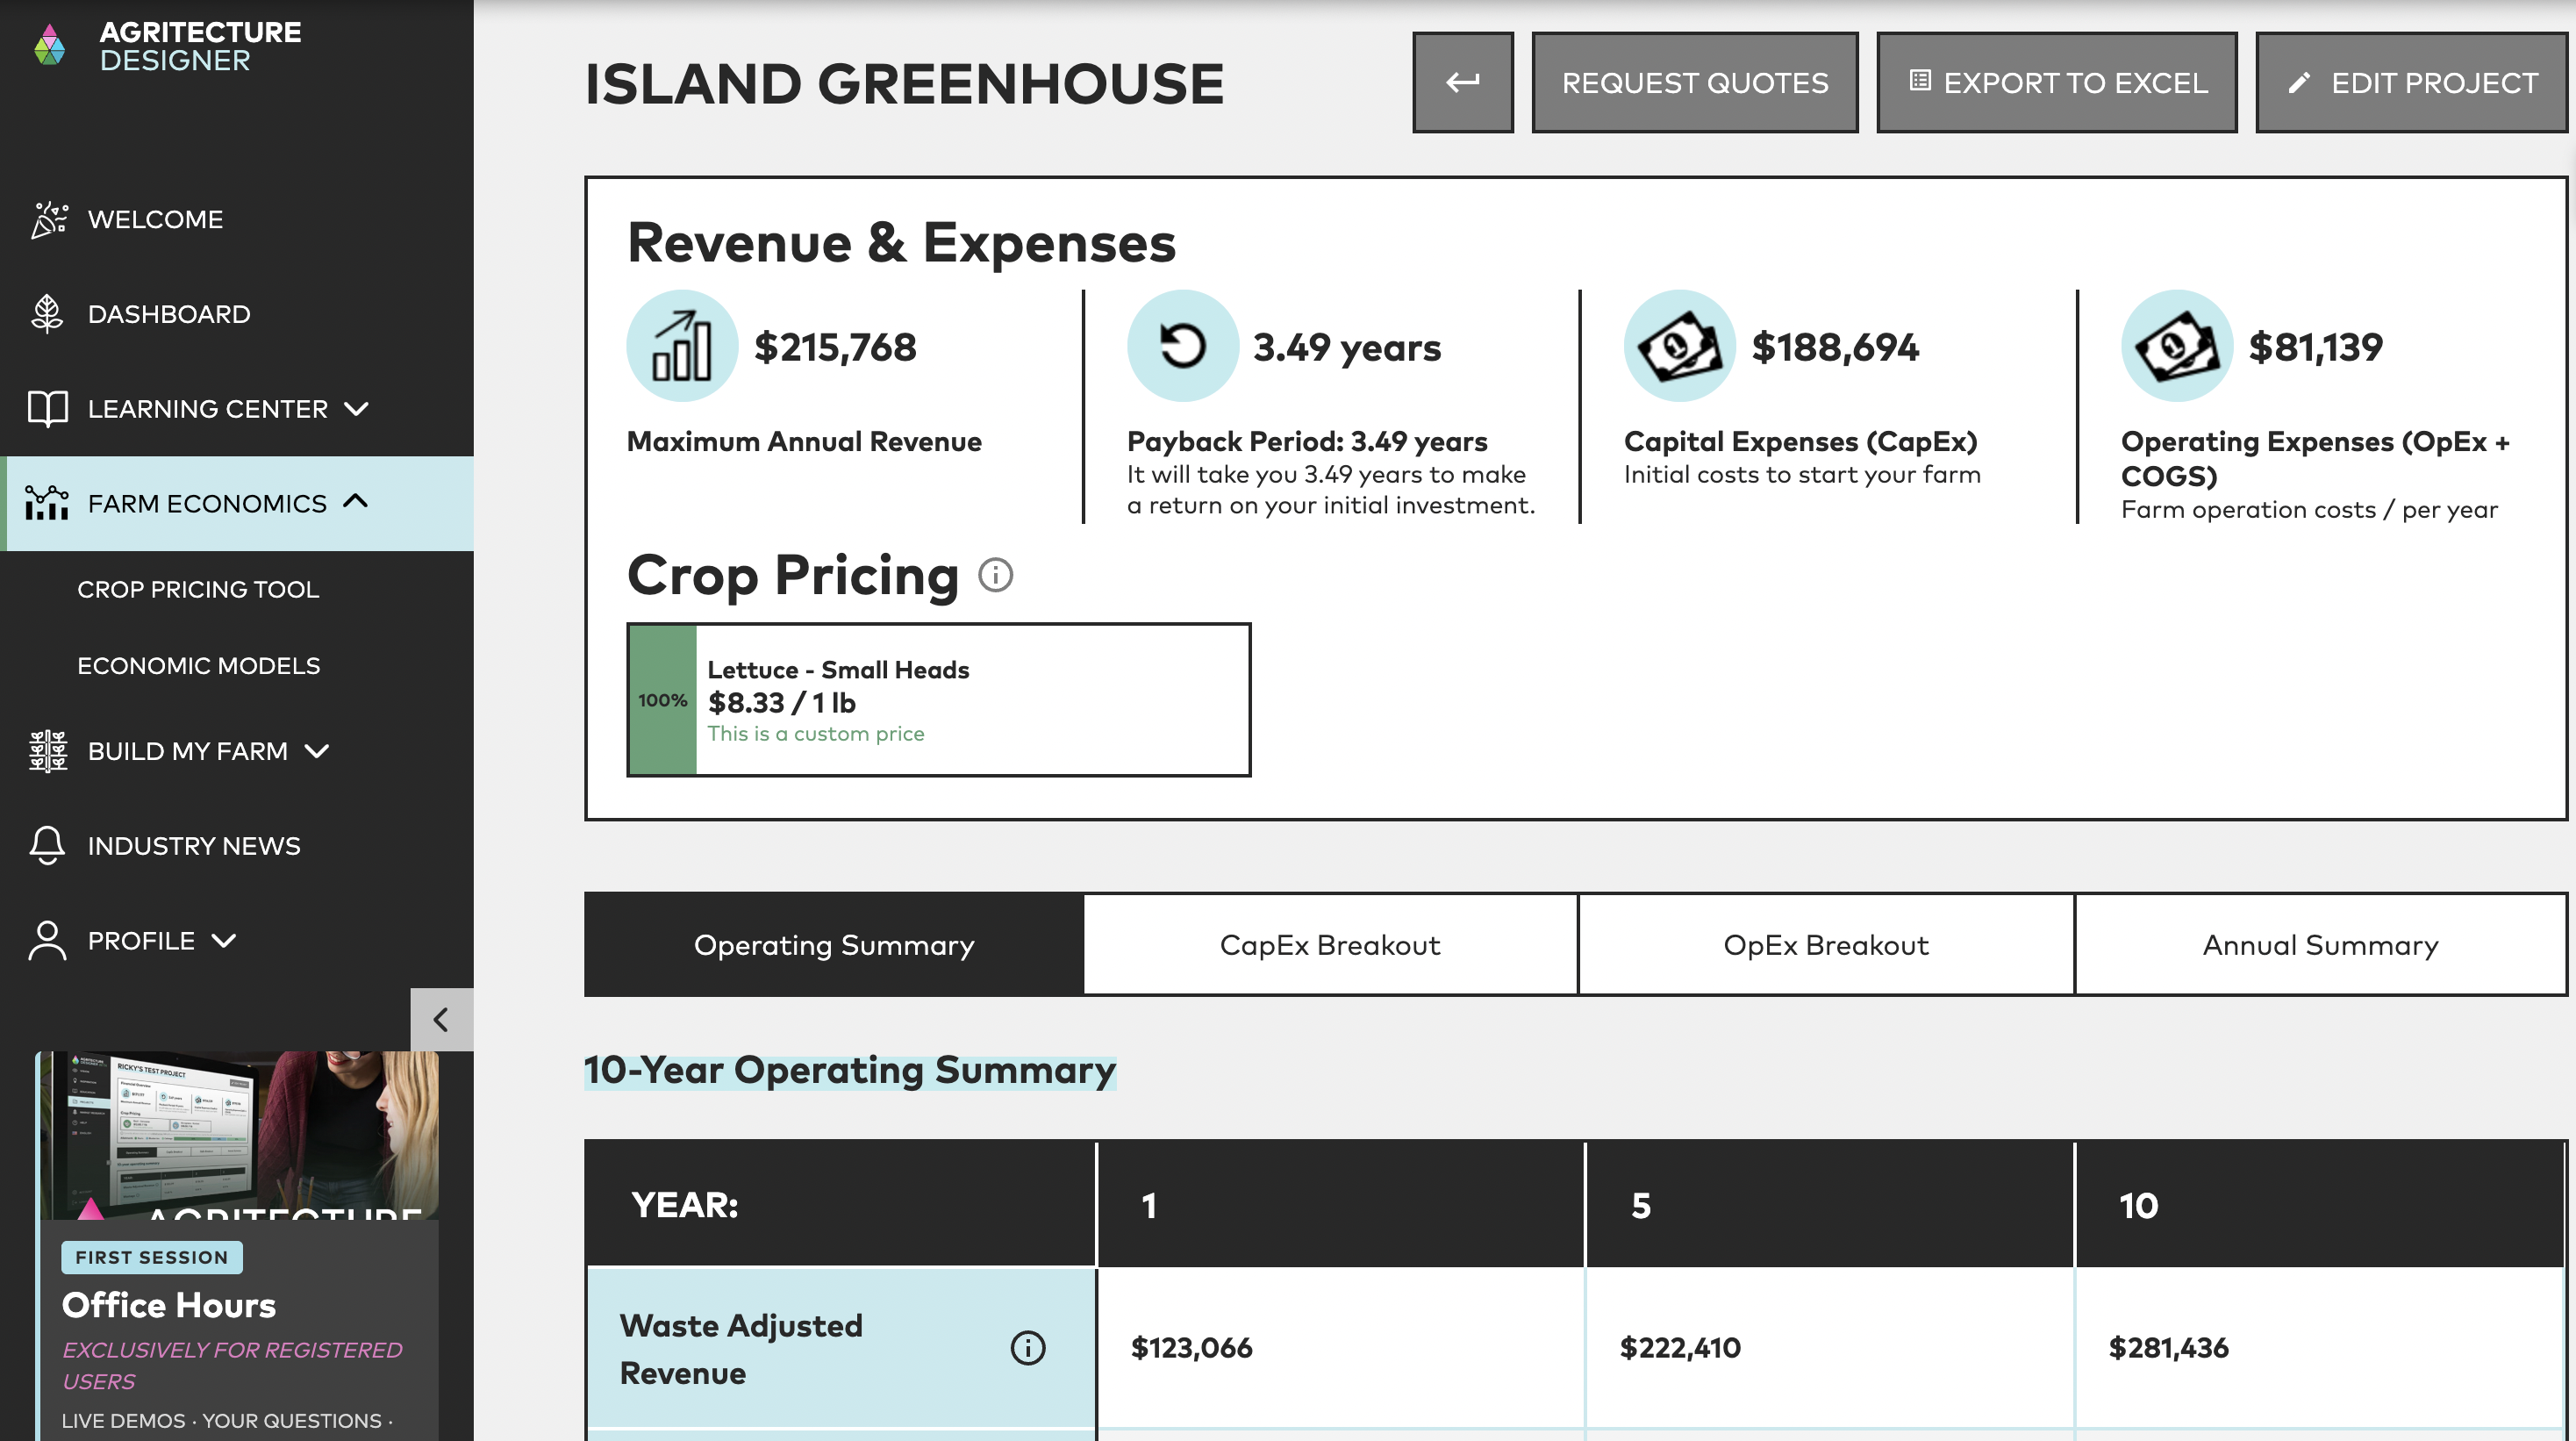Click the First Session badge

(x=152, y=1257)
